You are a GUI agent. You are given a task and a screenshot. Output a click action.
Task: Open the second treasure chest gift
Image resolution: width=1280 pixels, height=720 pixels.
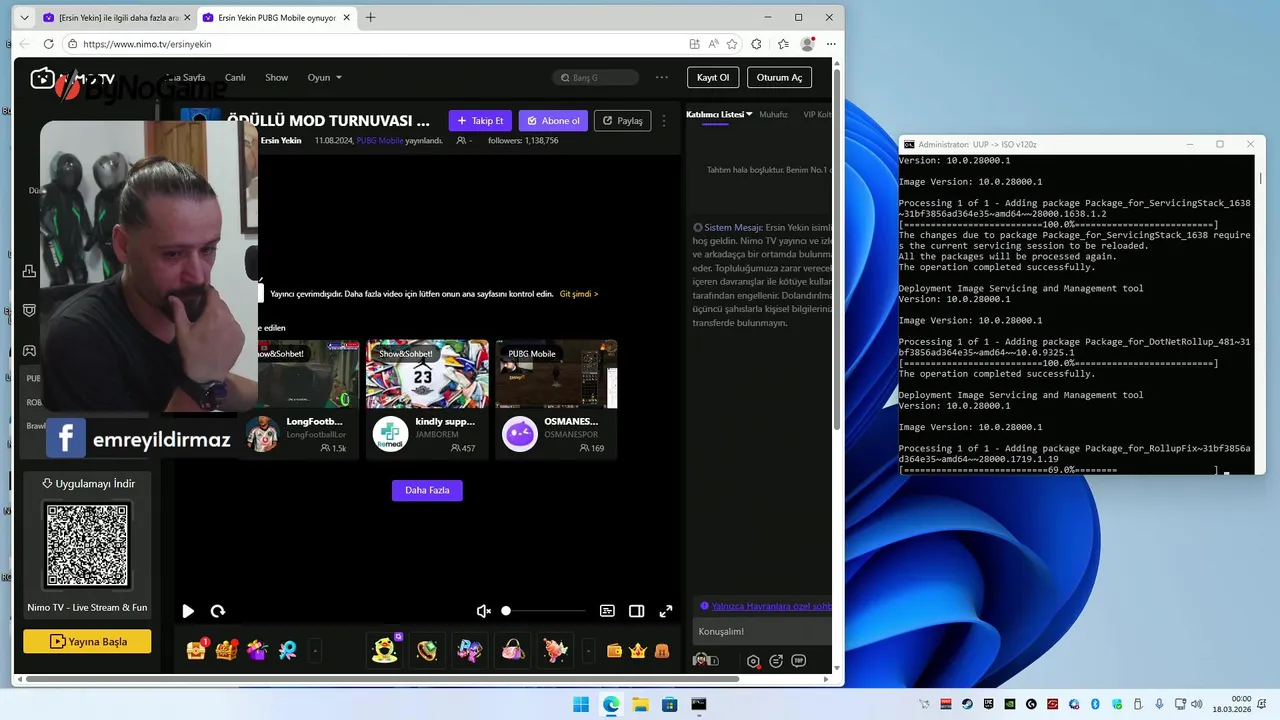[x=227, y=650]
